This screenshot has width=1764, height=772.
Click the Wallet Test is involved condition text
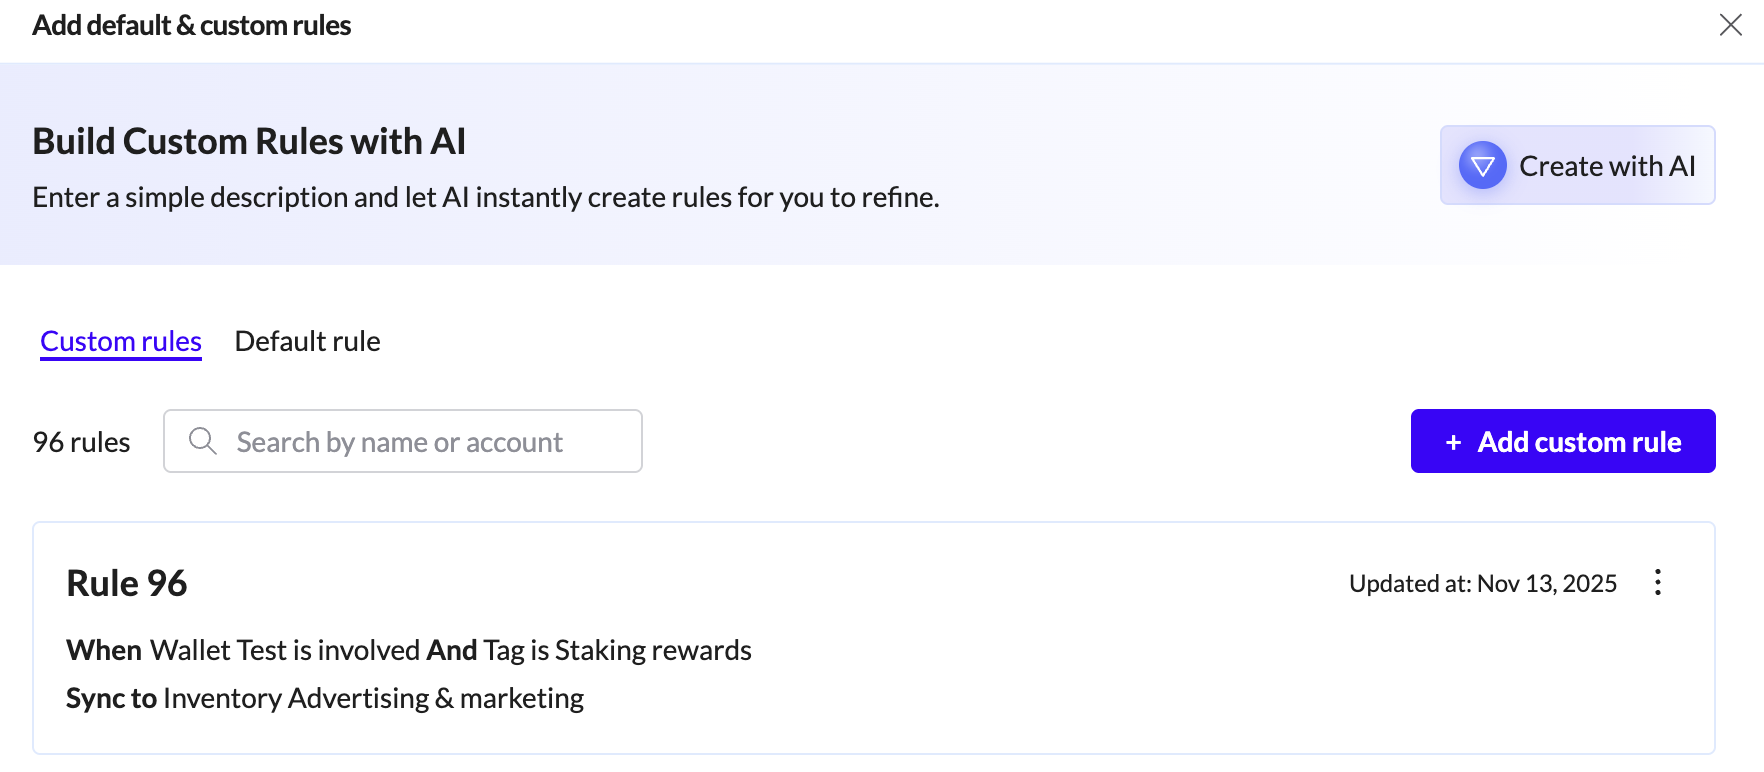click(x=285, y=650)
